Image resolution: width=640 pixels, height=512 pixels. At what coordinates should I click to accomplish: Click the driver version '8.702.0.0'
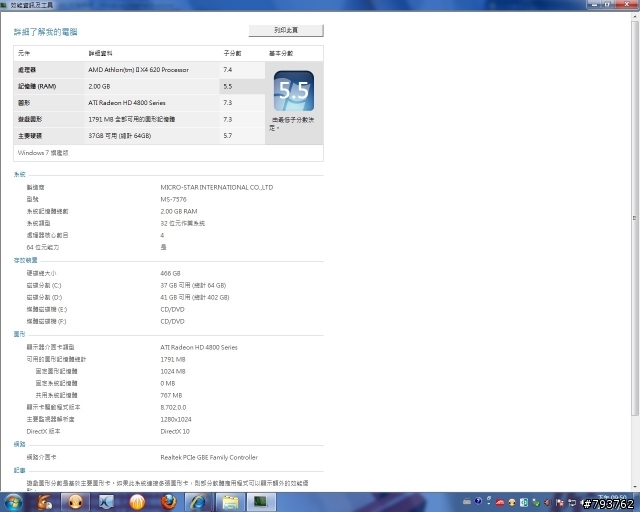tap(173, 407)
